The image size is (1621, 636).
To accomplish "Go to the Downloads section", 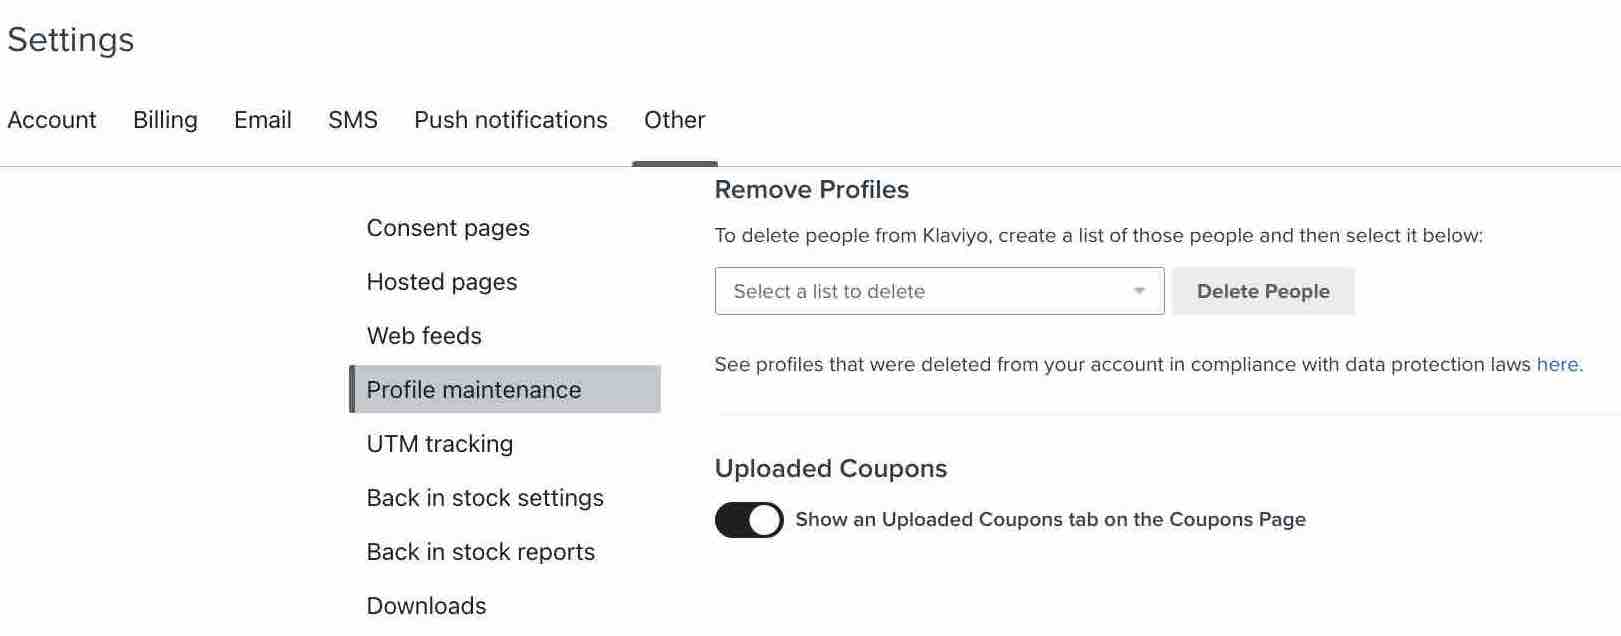I will click(x=426, y=605).
